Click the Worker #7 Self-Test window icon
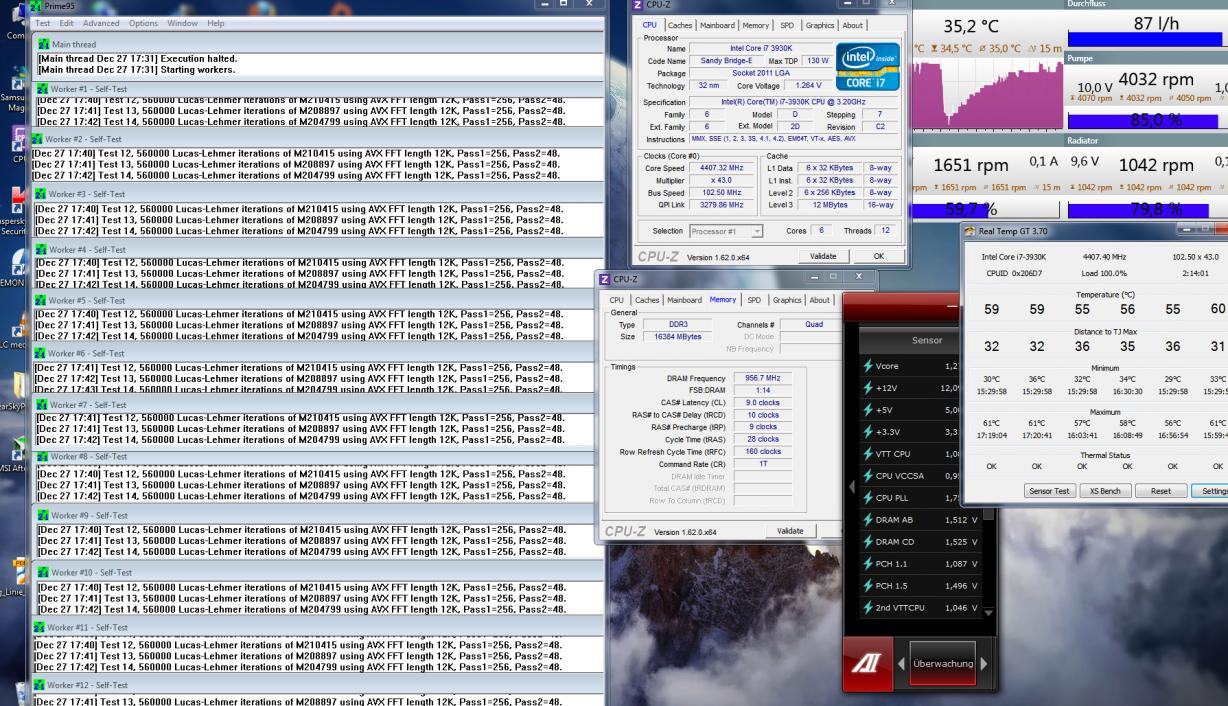The width and height of the screenshot is (1228, 706). point(40,404)
